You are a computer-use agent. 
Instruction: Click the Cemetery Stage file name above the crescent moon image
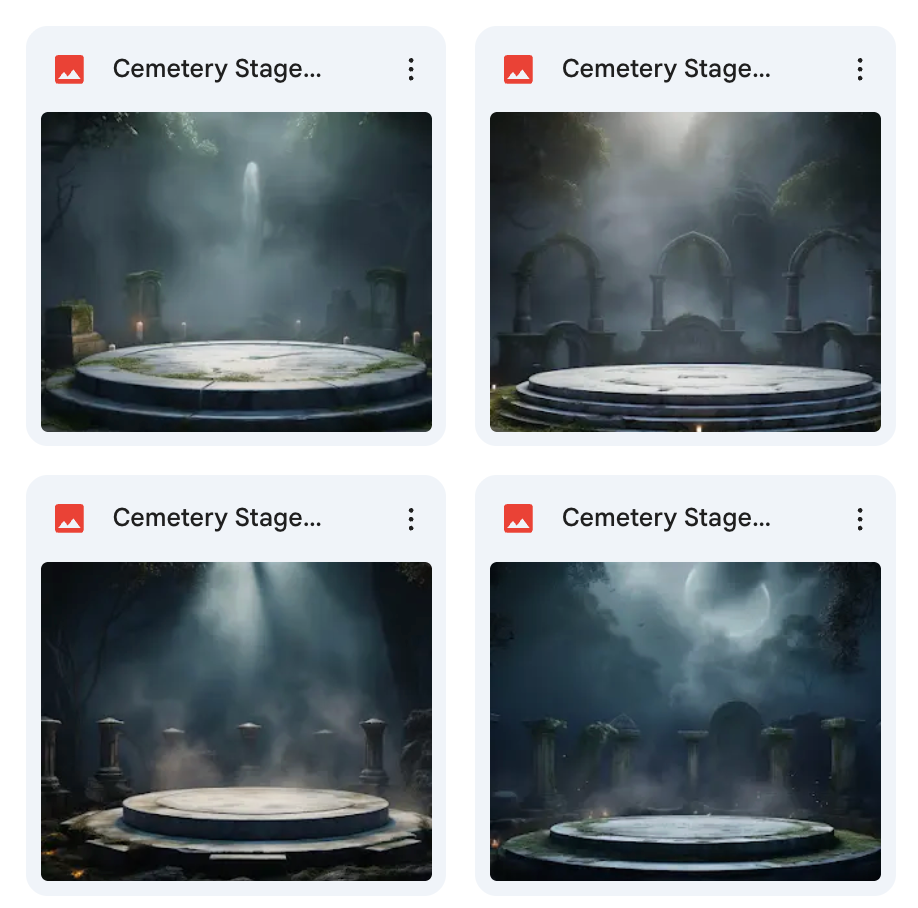(666, 518)
